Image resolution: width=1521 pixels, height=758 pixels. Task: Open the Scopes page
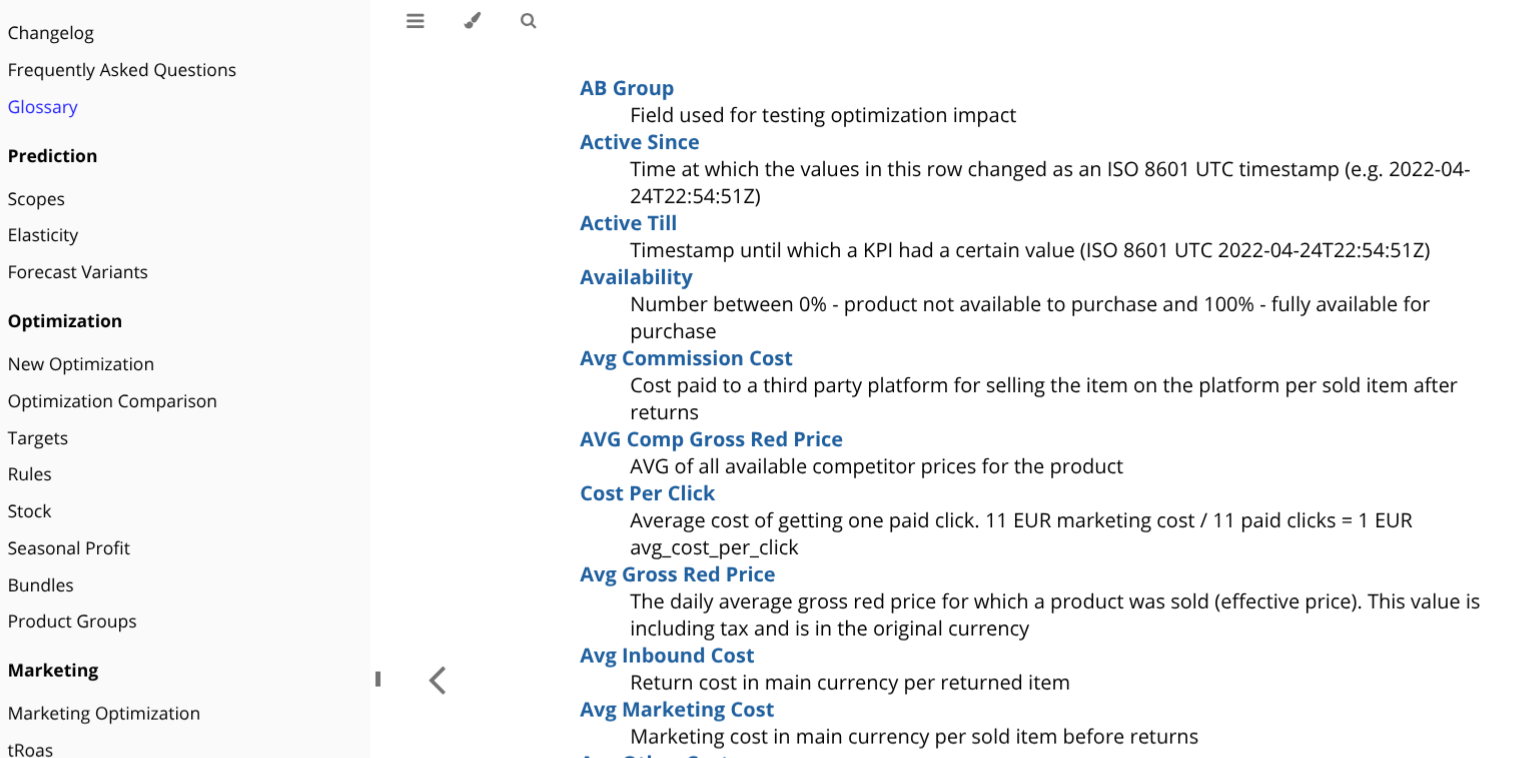(x=36, y=199)
